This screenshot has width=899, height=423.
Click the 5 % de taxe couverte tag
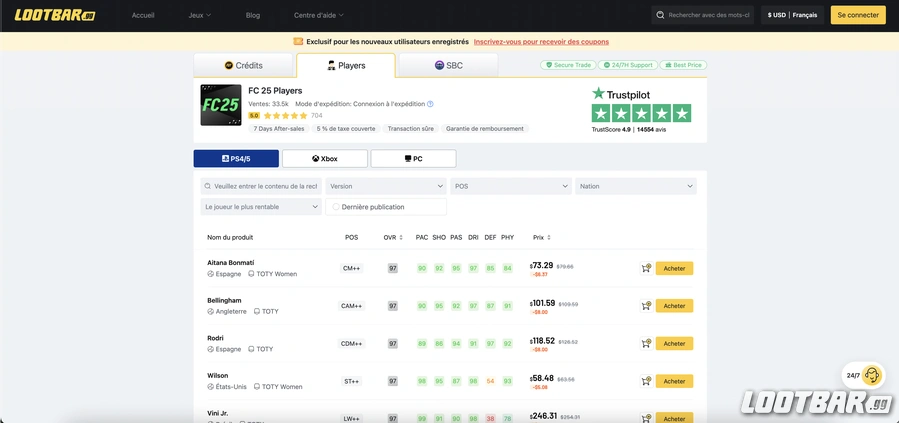point(346,129)
